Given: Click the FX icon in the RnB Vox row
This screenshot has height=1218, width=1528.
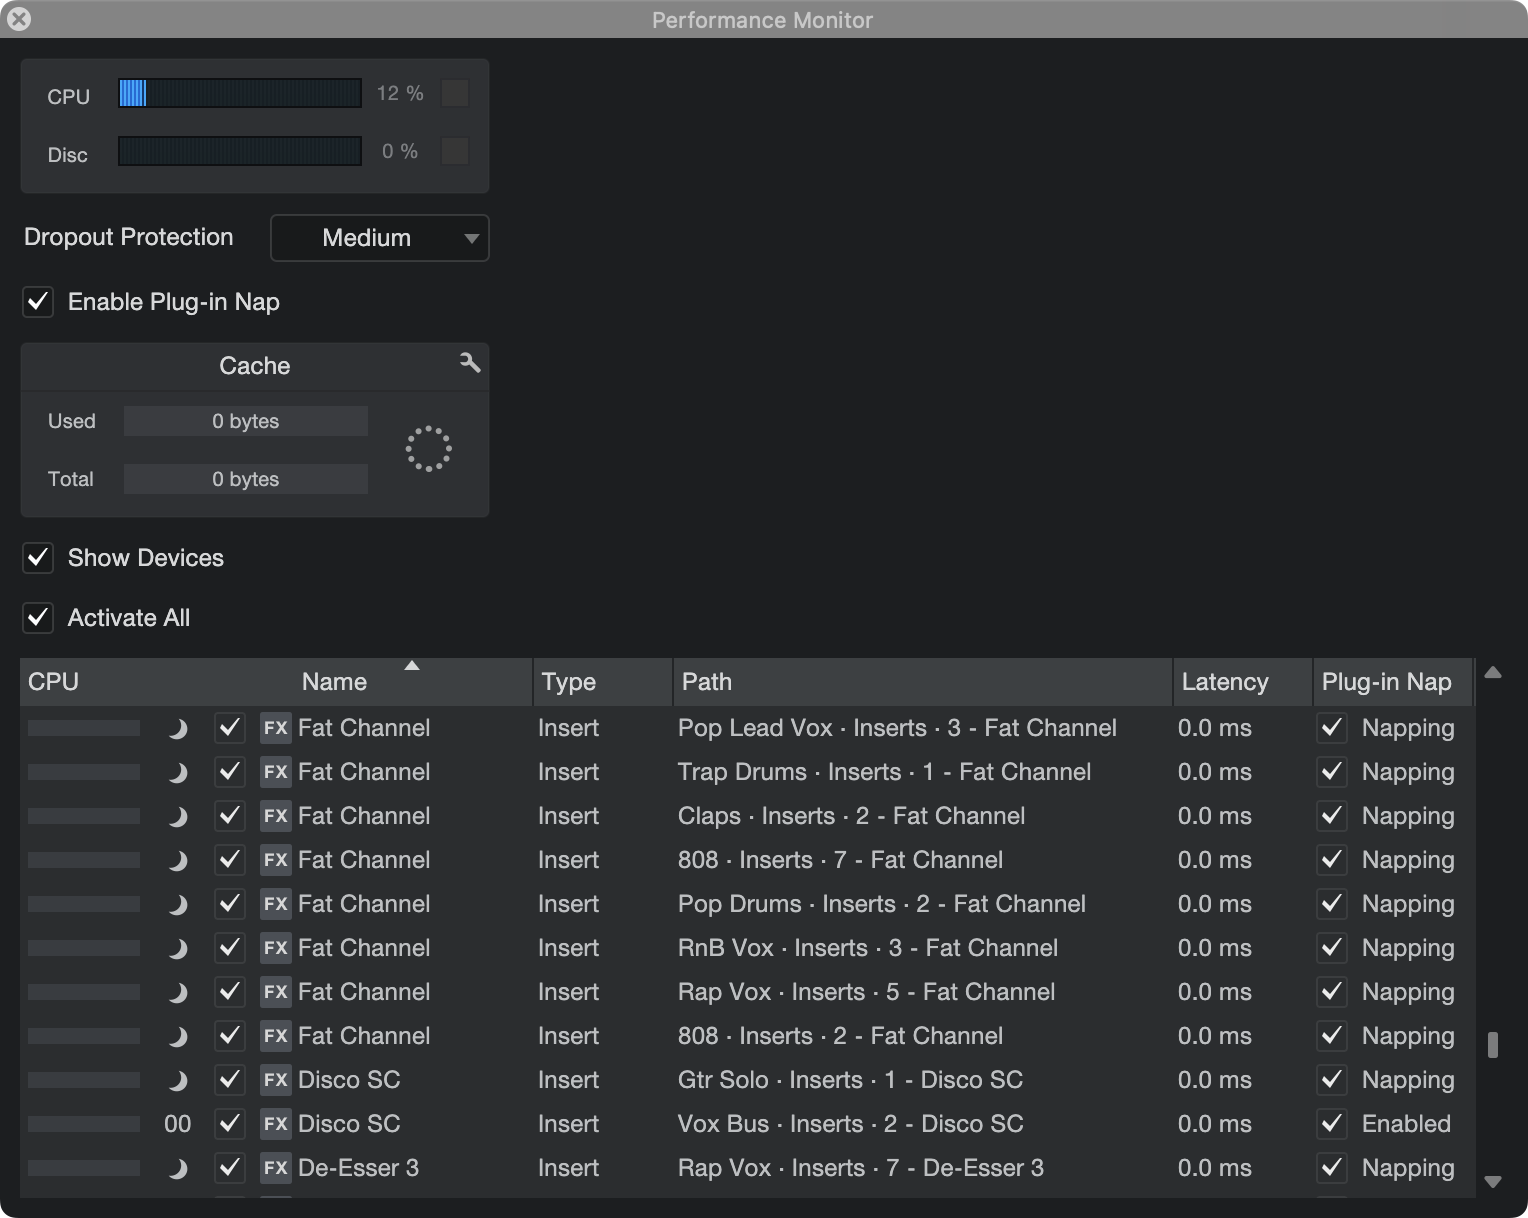Looking at the screenshot, I should 275,948.
